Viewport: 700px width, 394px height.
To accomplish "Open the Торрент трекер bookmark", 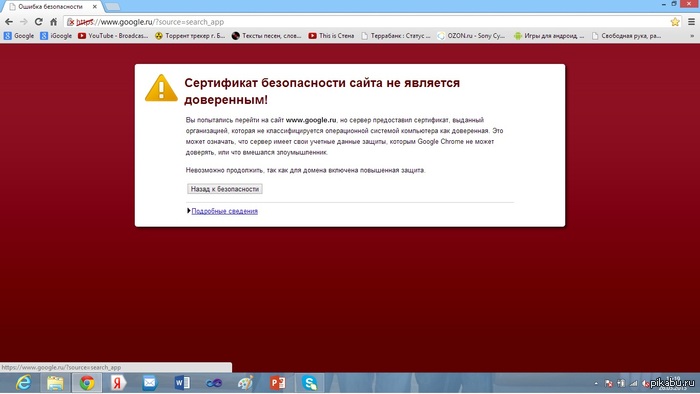I will 190,36.
